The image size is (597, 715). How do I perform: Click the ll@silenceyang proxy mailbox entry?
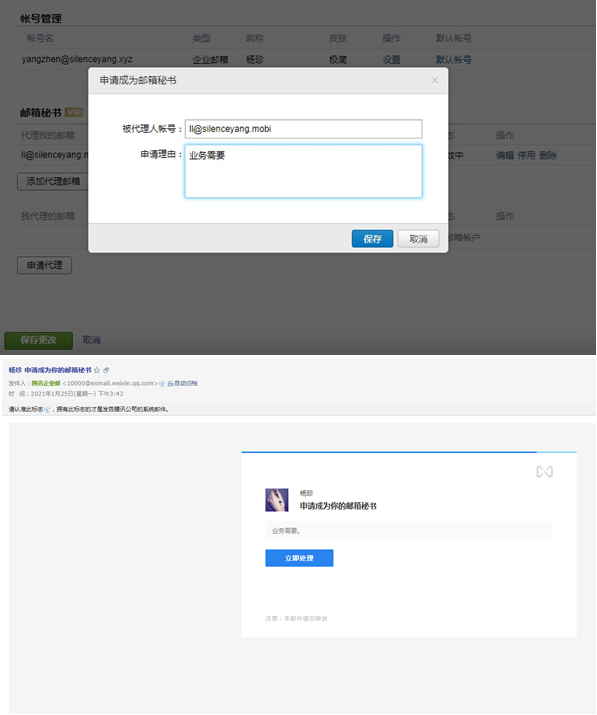coord(54,155)
